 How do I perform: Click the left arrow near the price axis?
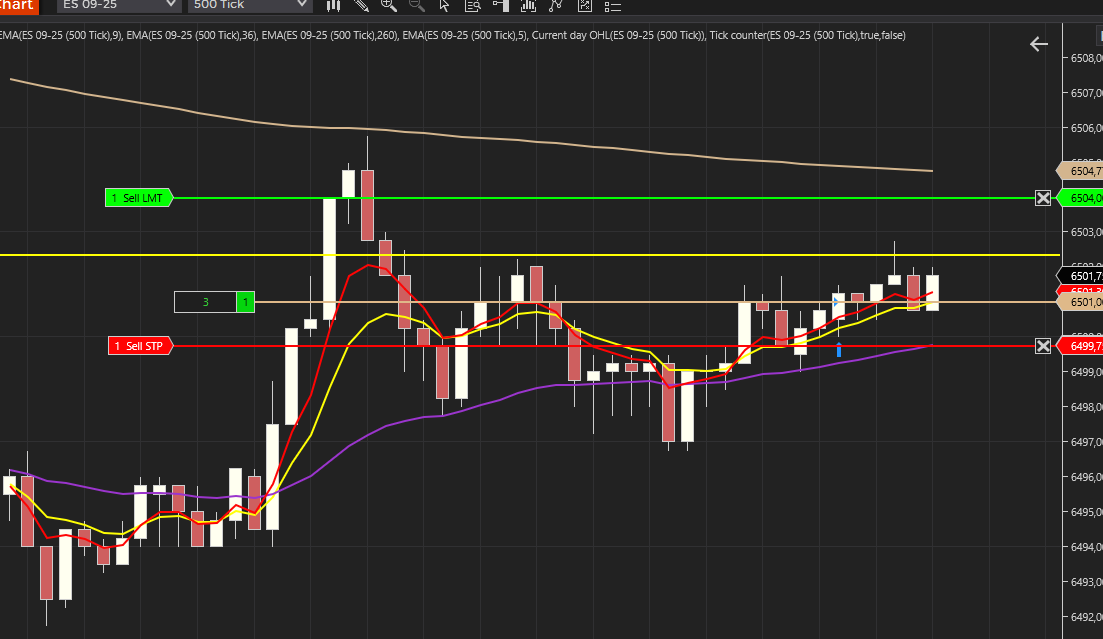(x=1039, y=44)
